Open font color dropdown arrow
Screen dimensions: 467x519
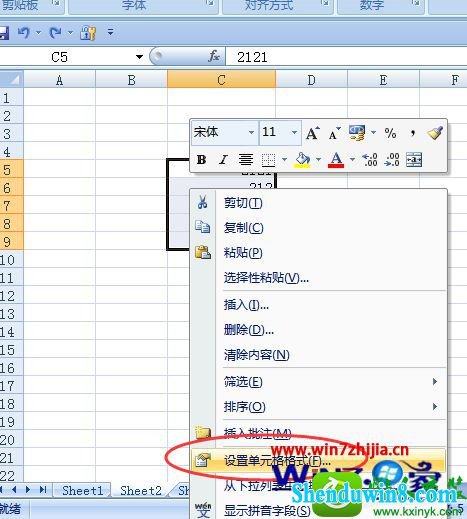352,160
